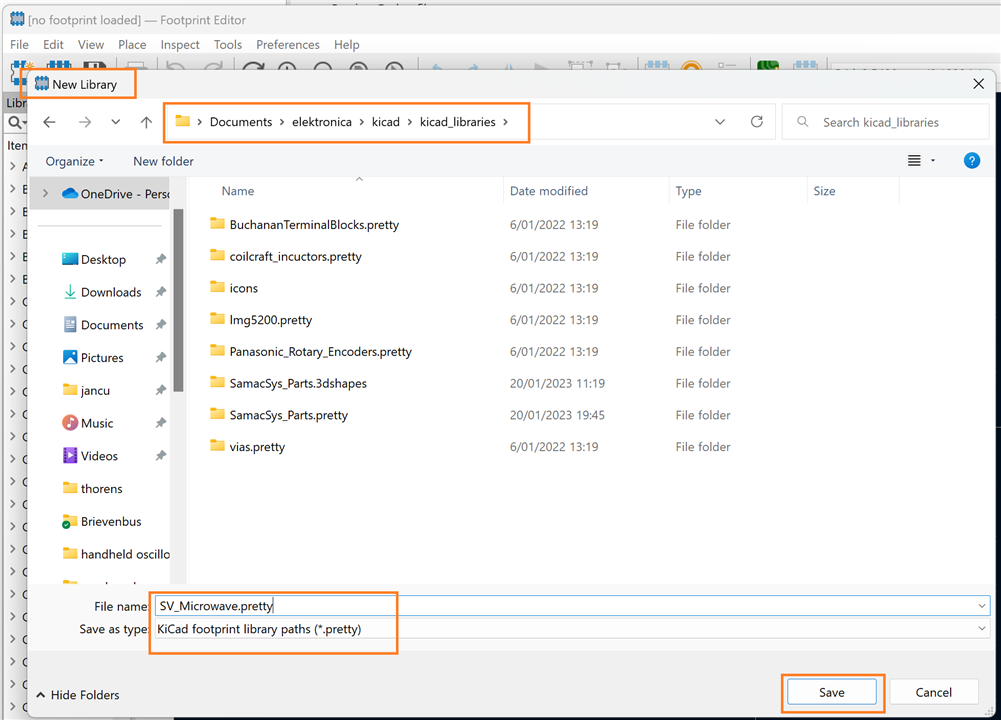Go up one folder level with up arrow
Image resolution: width=1001 pixels, height=720 pixels.
146,122
